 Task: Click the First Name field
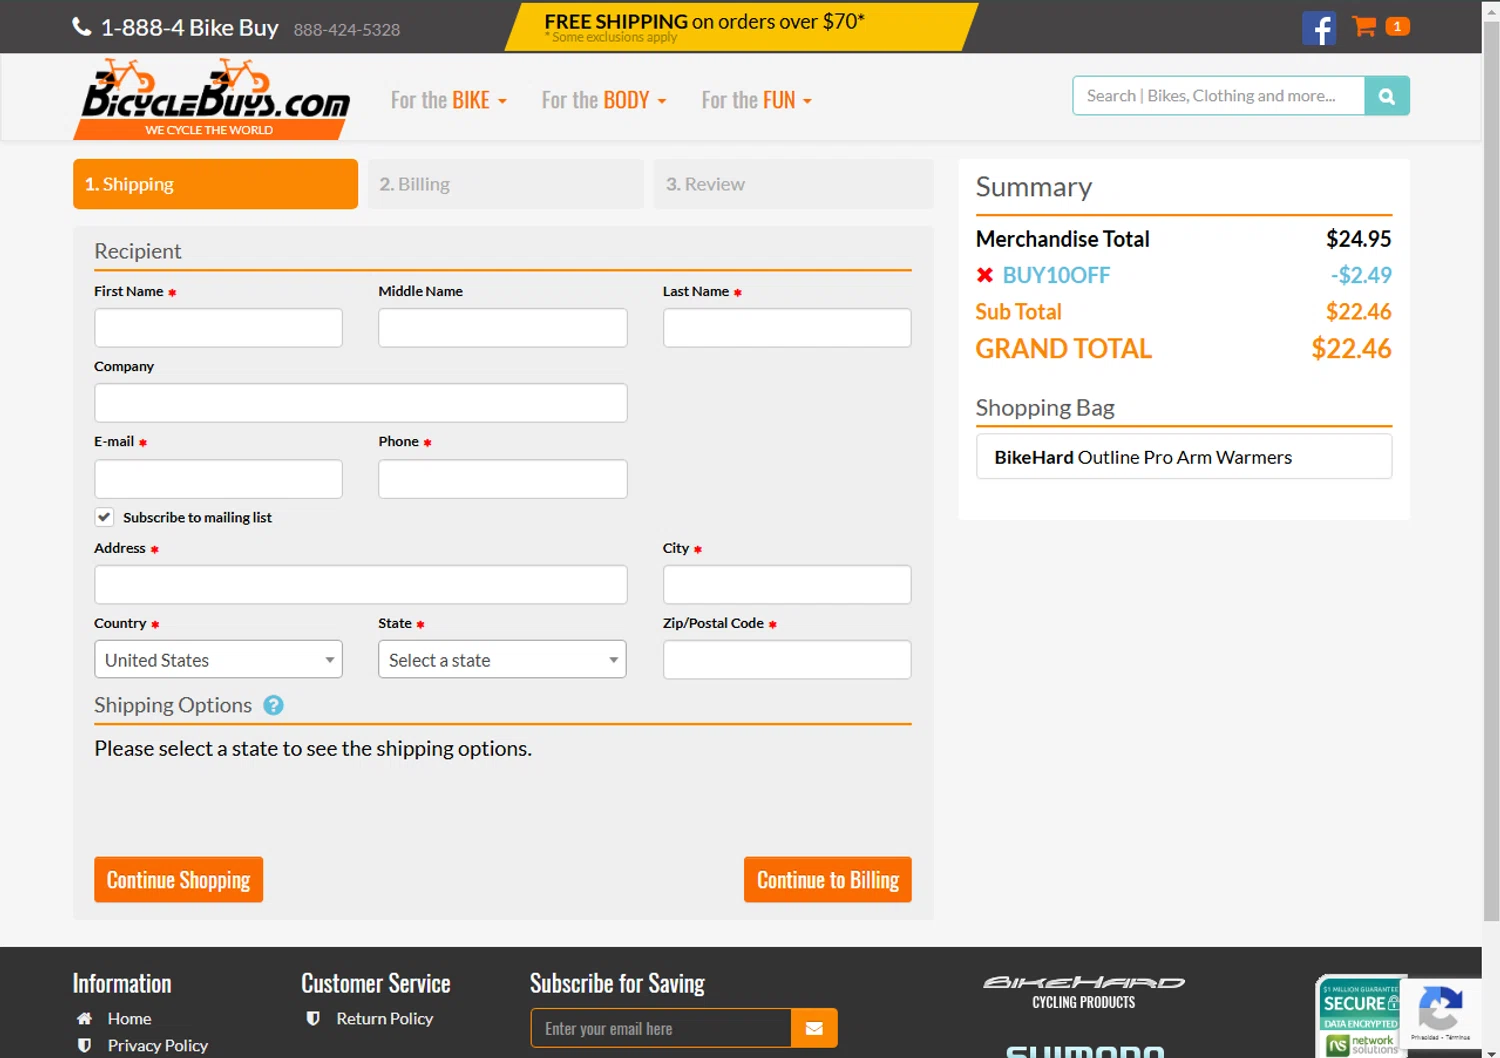coord(218,328)
